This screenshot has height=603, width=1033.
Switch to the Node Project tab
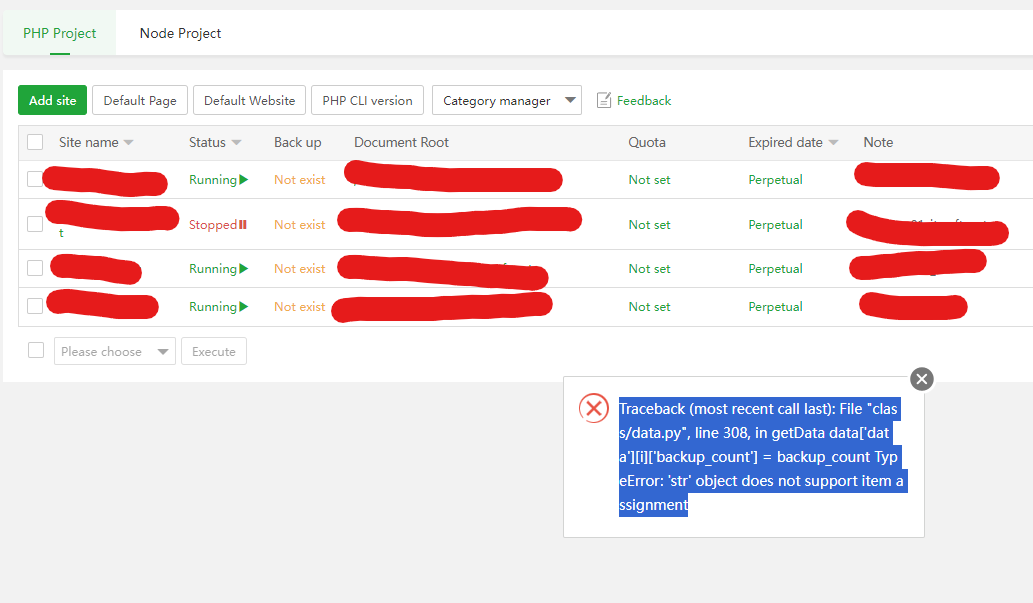tap(180, 33)
